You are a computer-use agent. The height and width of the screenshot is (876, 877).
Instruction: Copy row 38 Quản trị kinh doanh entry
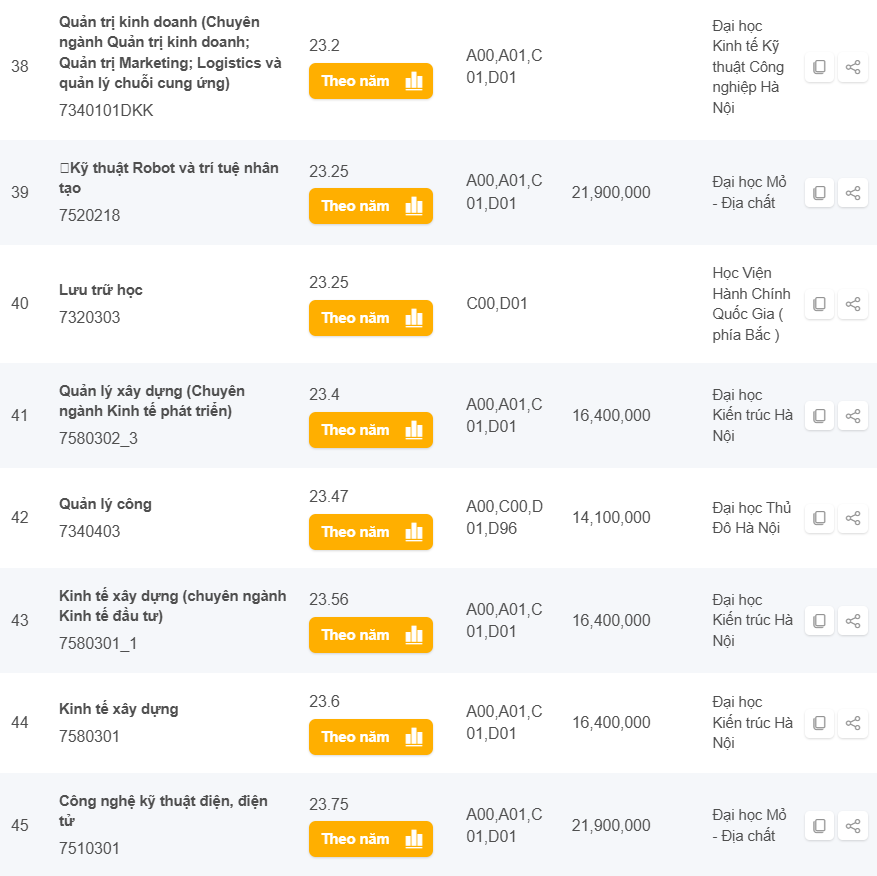point(819,67)
